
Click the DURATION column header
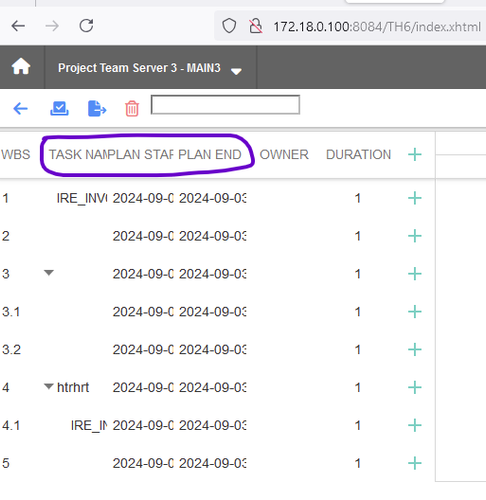358,155
